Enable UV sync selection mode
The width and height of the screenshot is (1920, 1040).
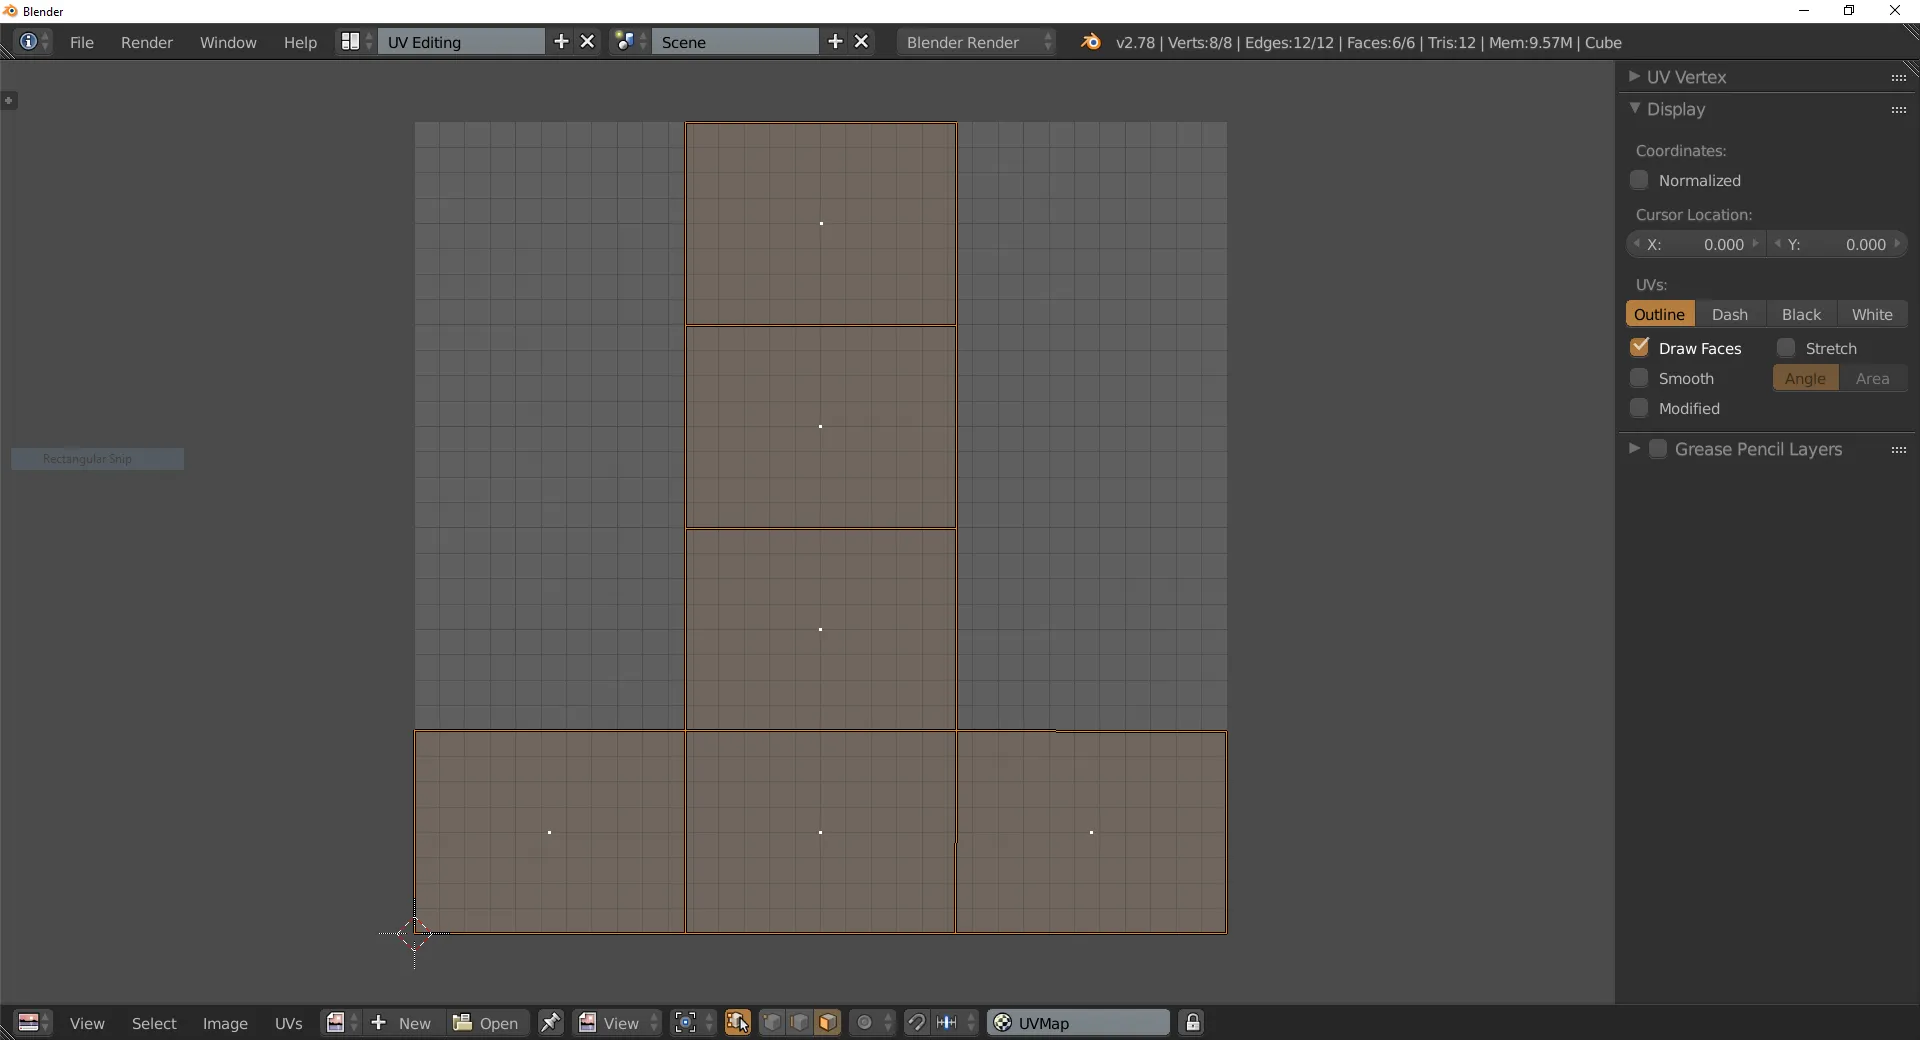[x=737, y=1023]
